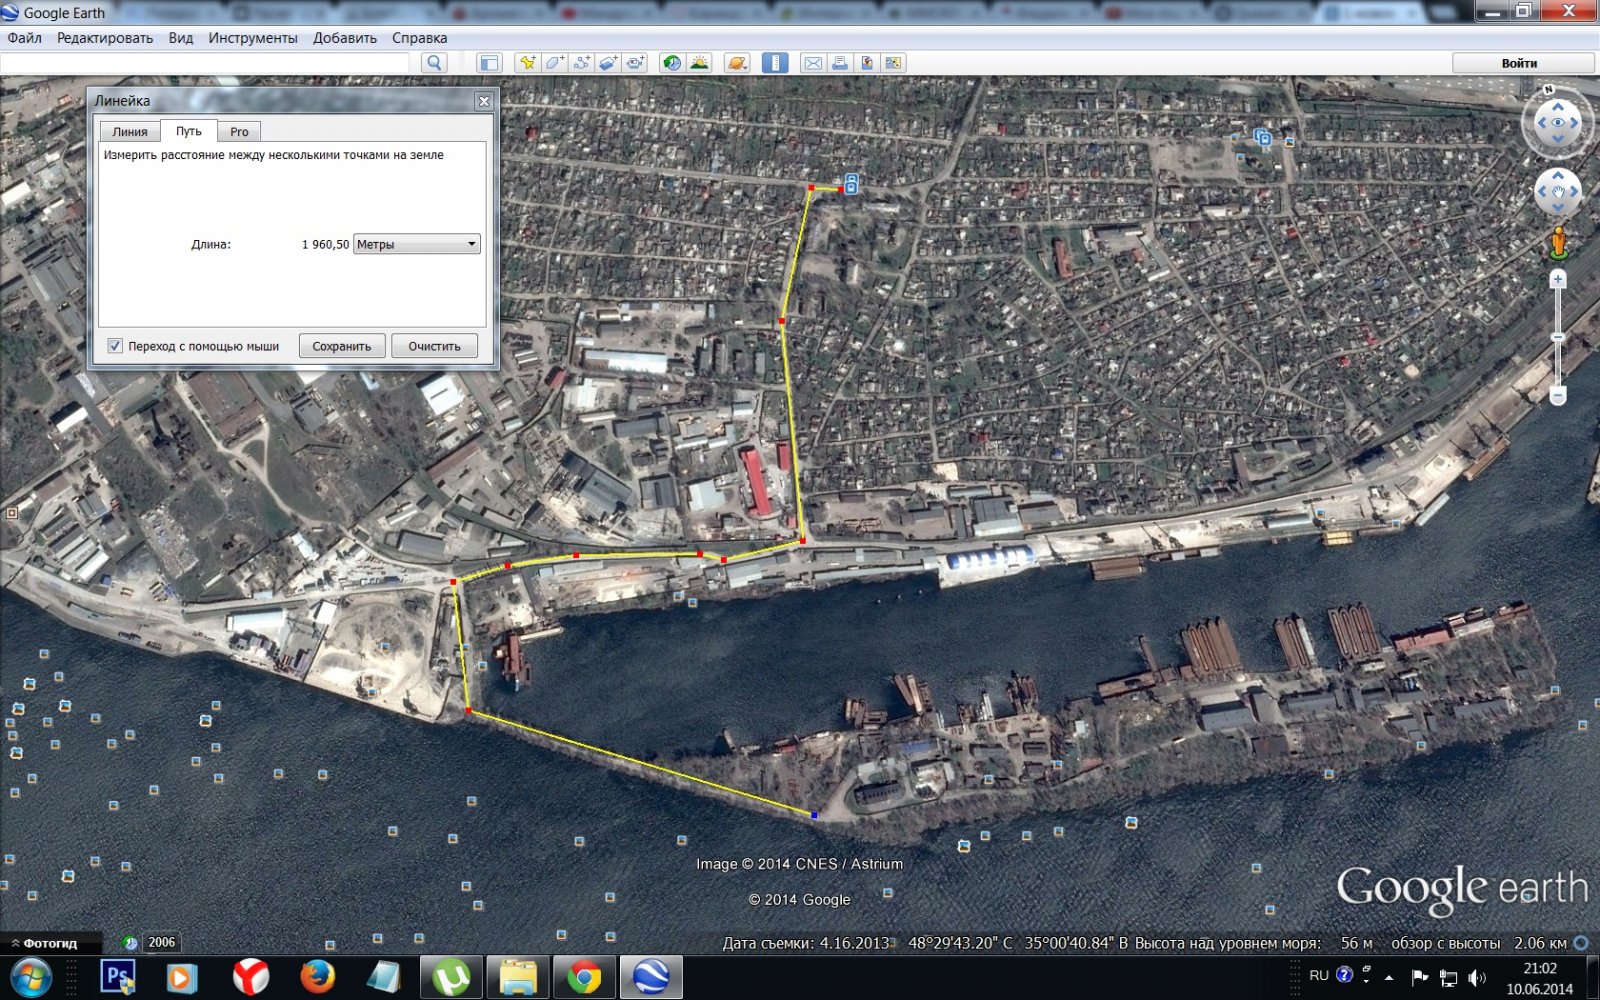Switch to the Путь tab
The height and width of the screenshot is (1000, 1600).
pos(189,130)
